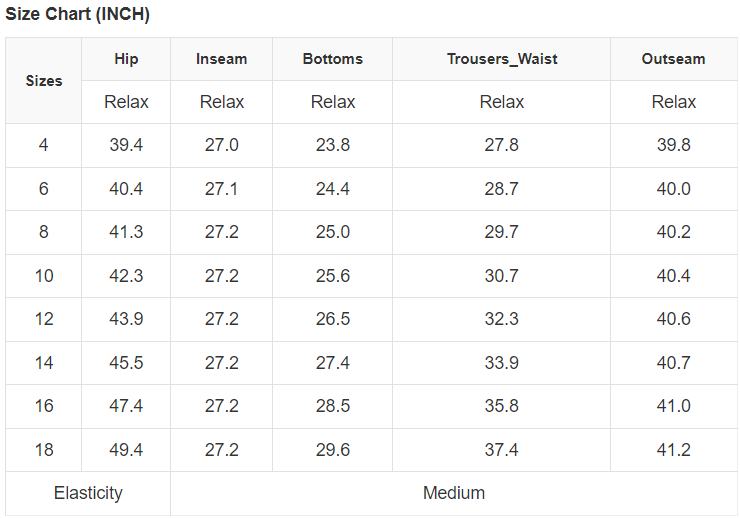Click size 10 row label
Image resolution: width=740 pixels, height=518 pixels.
tap(44, 276)
